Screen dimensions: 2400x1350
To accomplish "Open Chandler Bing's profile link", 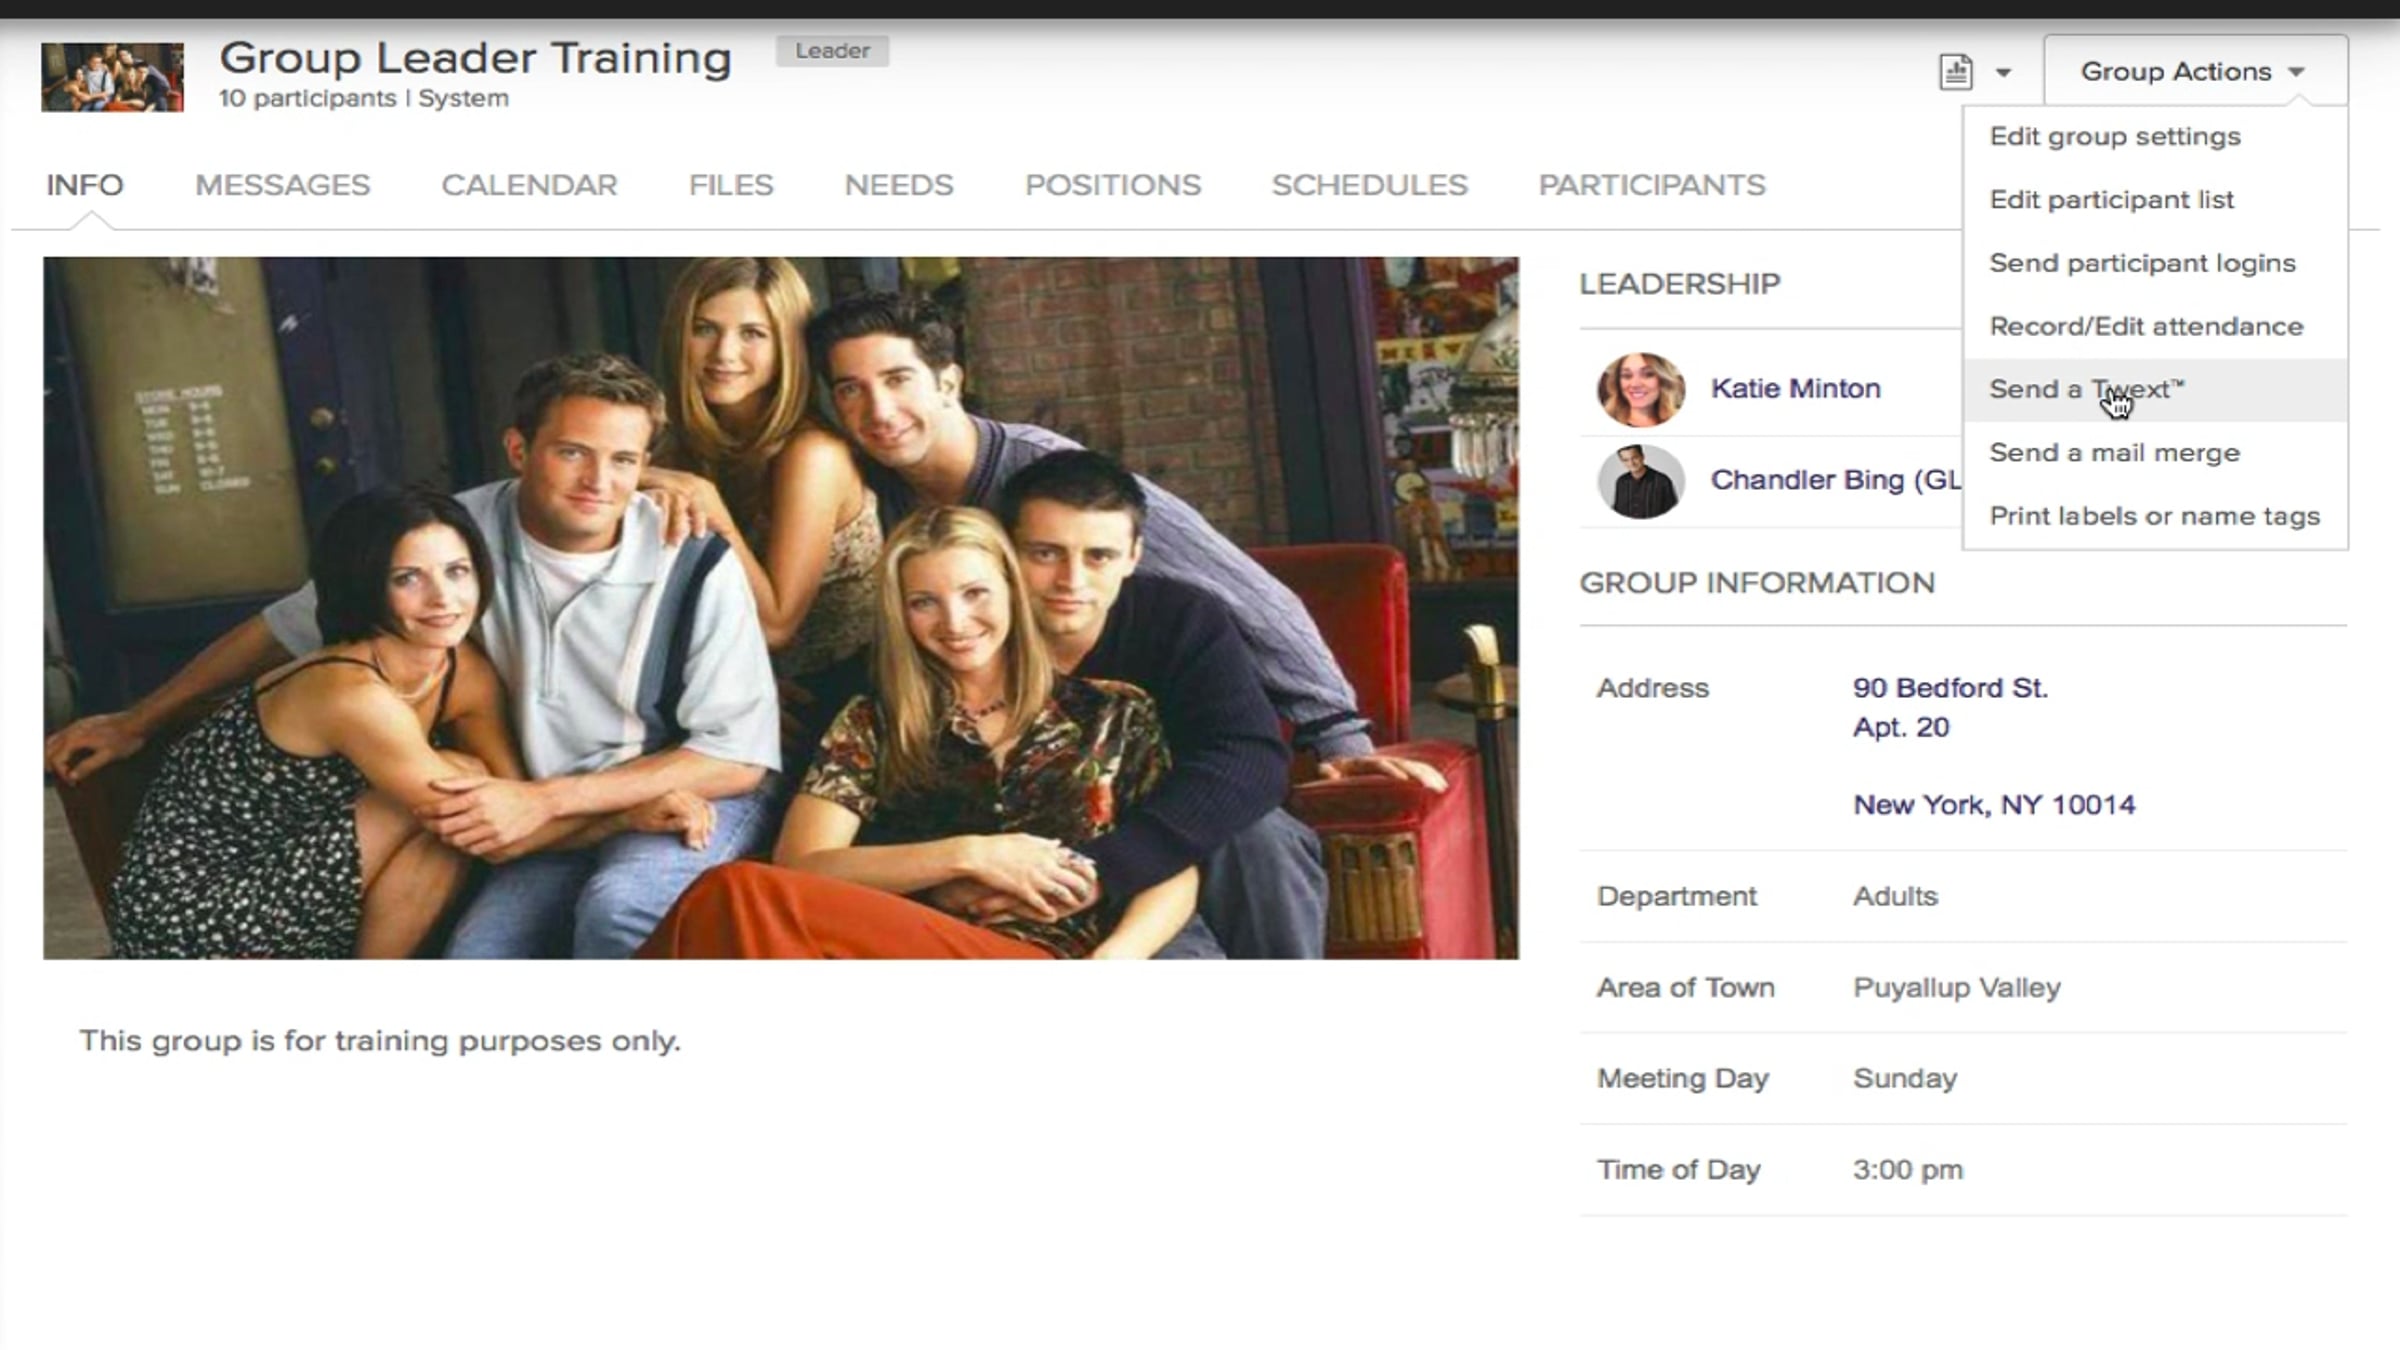I will [1836, 480].
